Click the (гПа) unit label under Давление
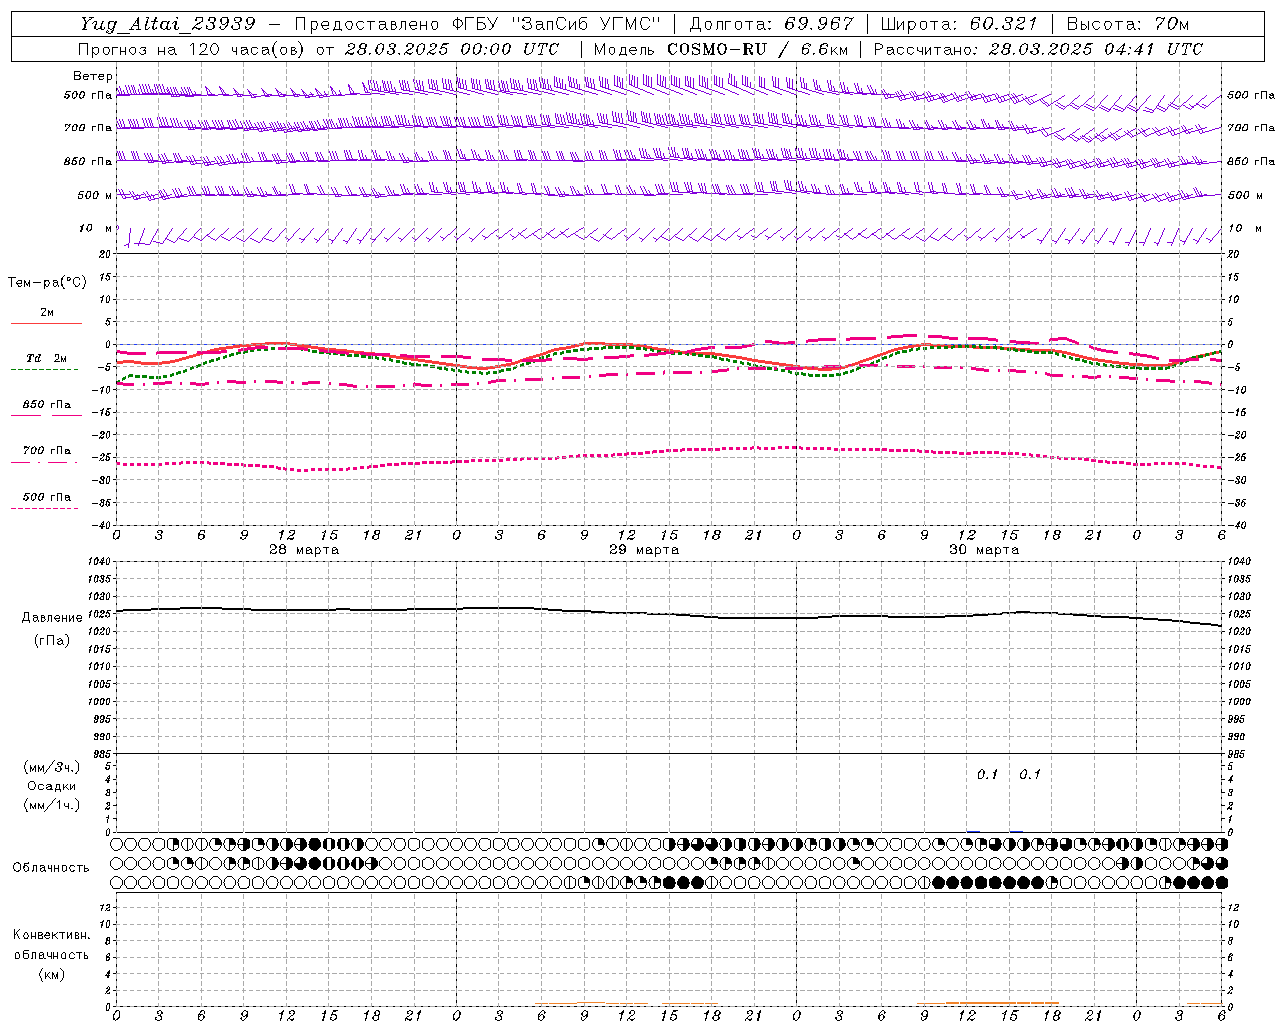 pyautogui.click(x=52, y=641)
